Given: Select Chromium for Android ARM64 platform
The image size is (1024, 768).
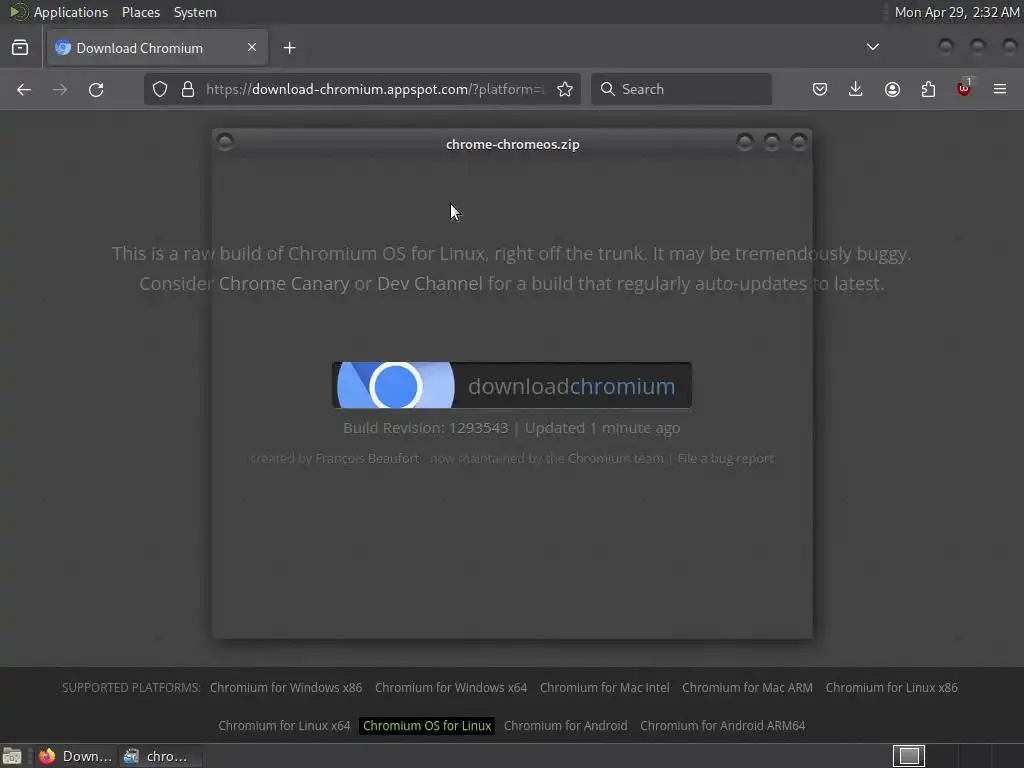Looking at the screenshot, I should point(723,726).
